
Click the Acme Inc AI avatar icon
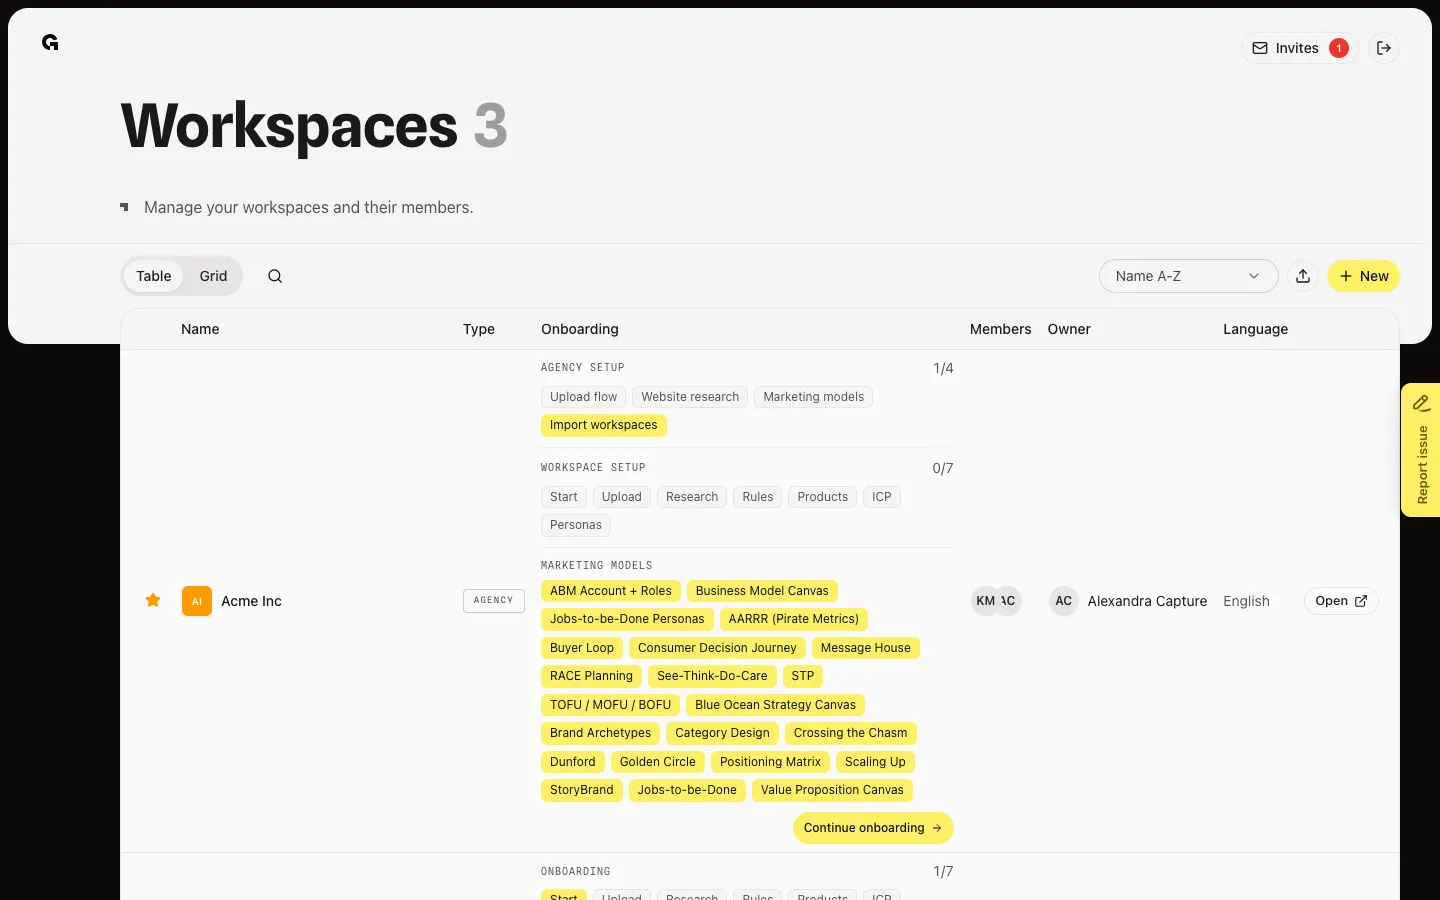(x=197, y=601)
